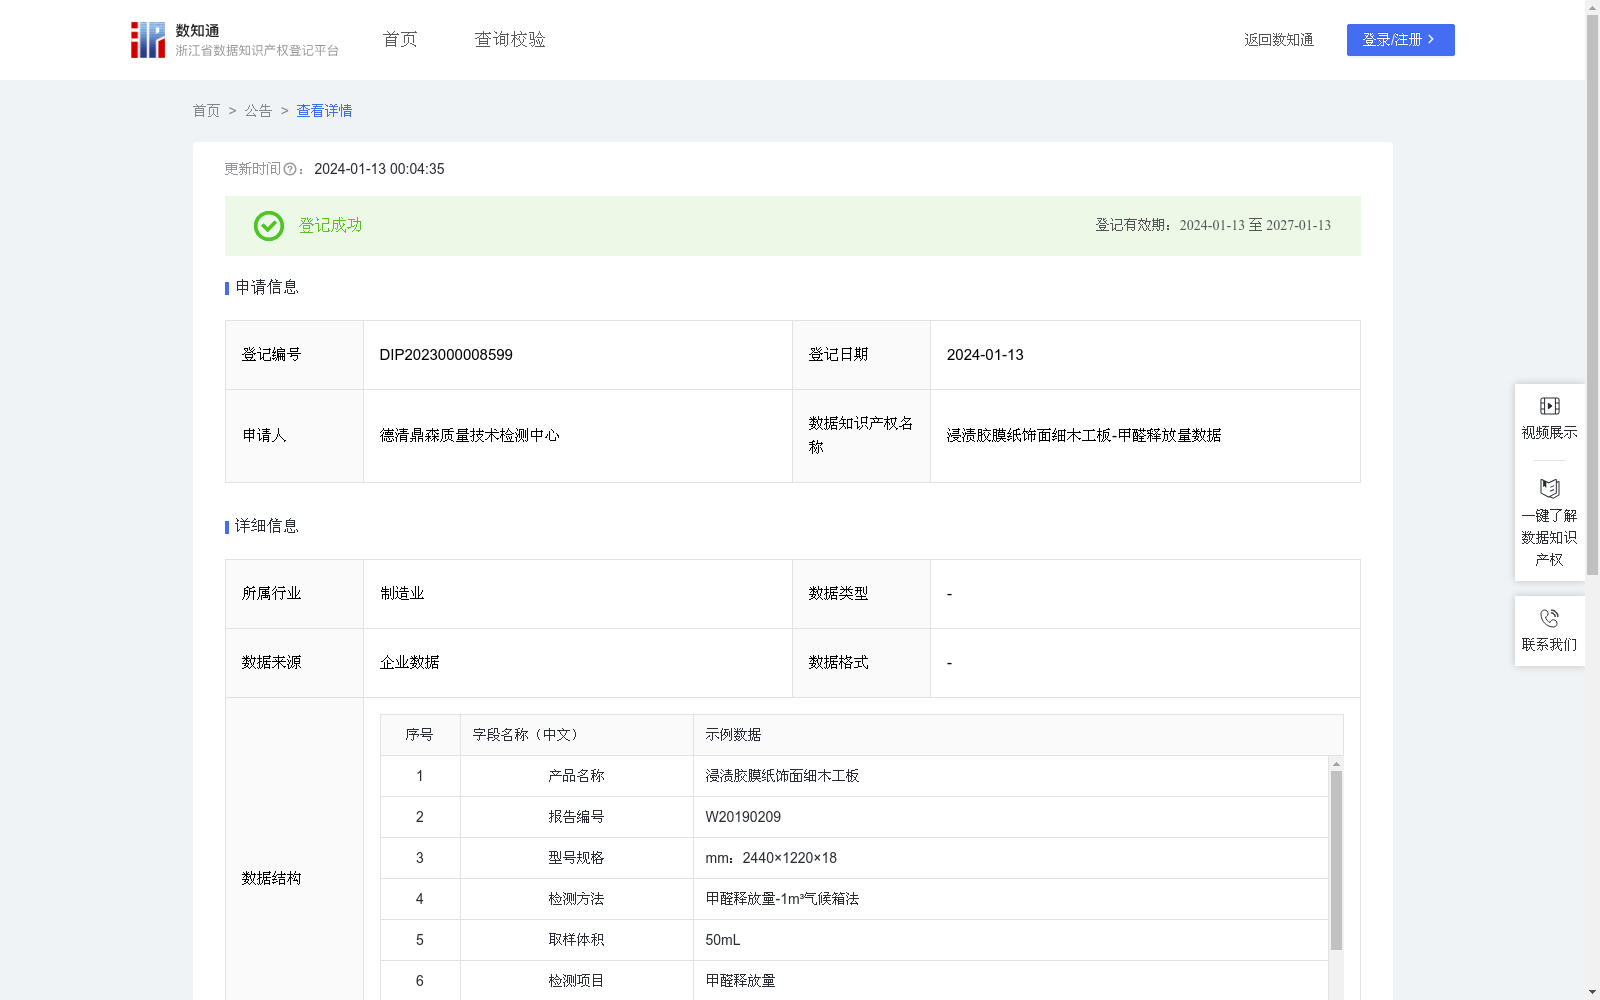1600x1000 pixels.
Task: Click the 一键了解数据知识产权 book icon
Action: [1549, 488]
